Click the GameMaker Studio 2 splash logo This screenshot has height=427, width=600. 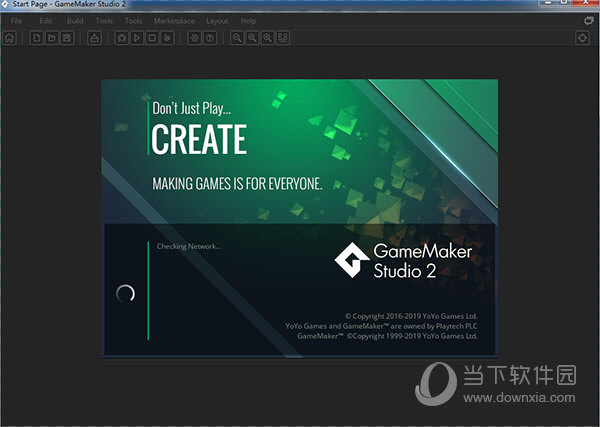tap(403, 260)
